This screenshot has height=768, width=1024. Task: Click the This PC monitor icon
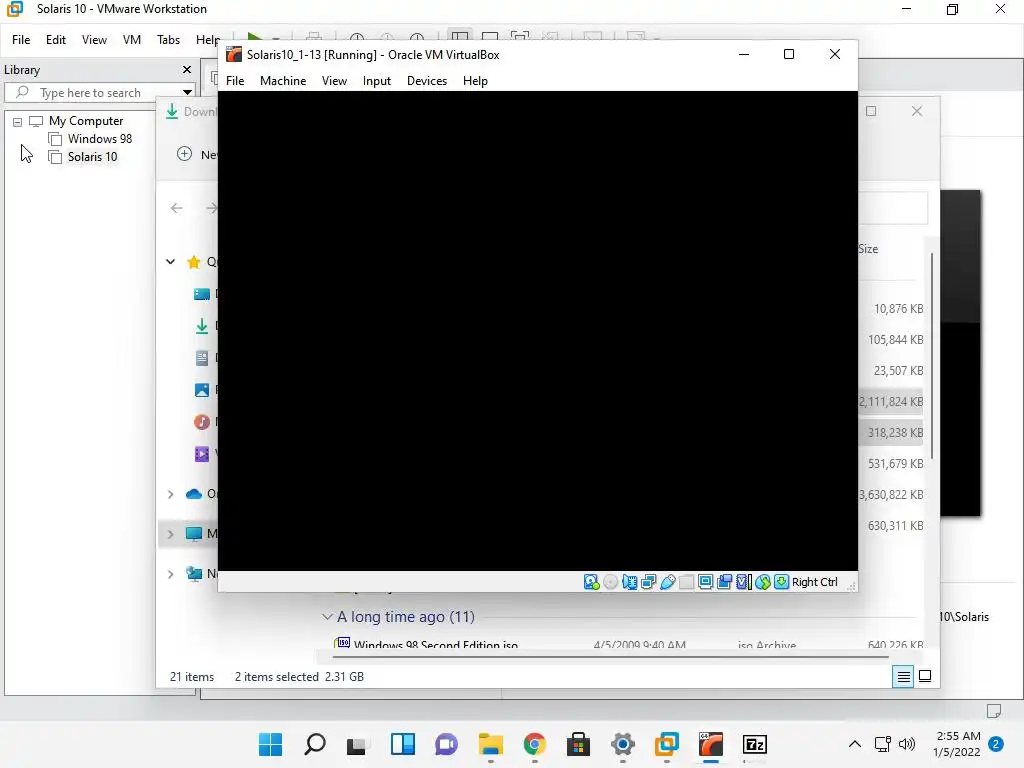(x=194, y=534)
